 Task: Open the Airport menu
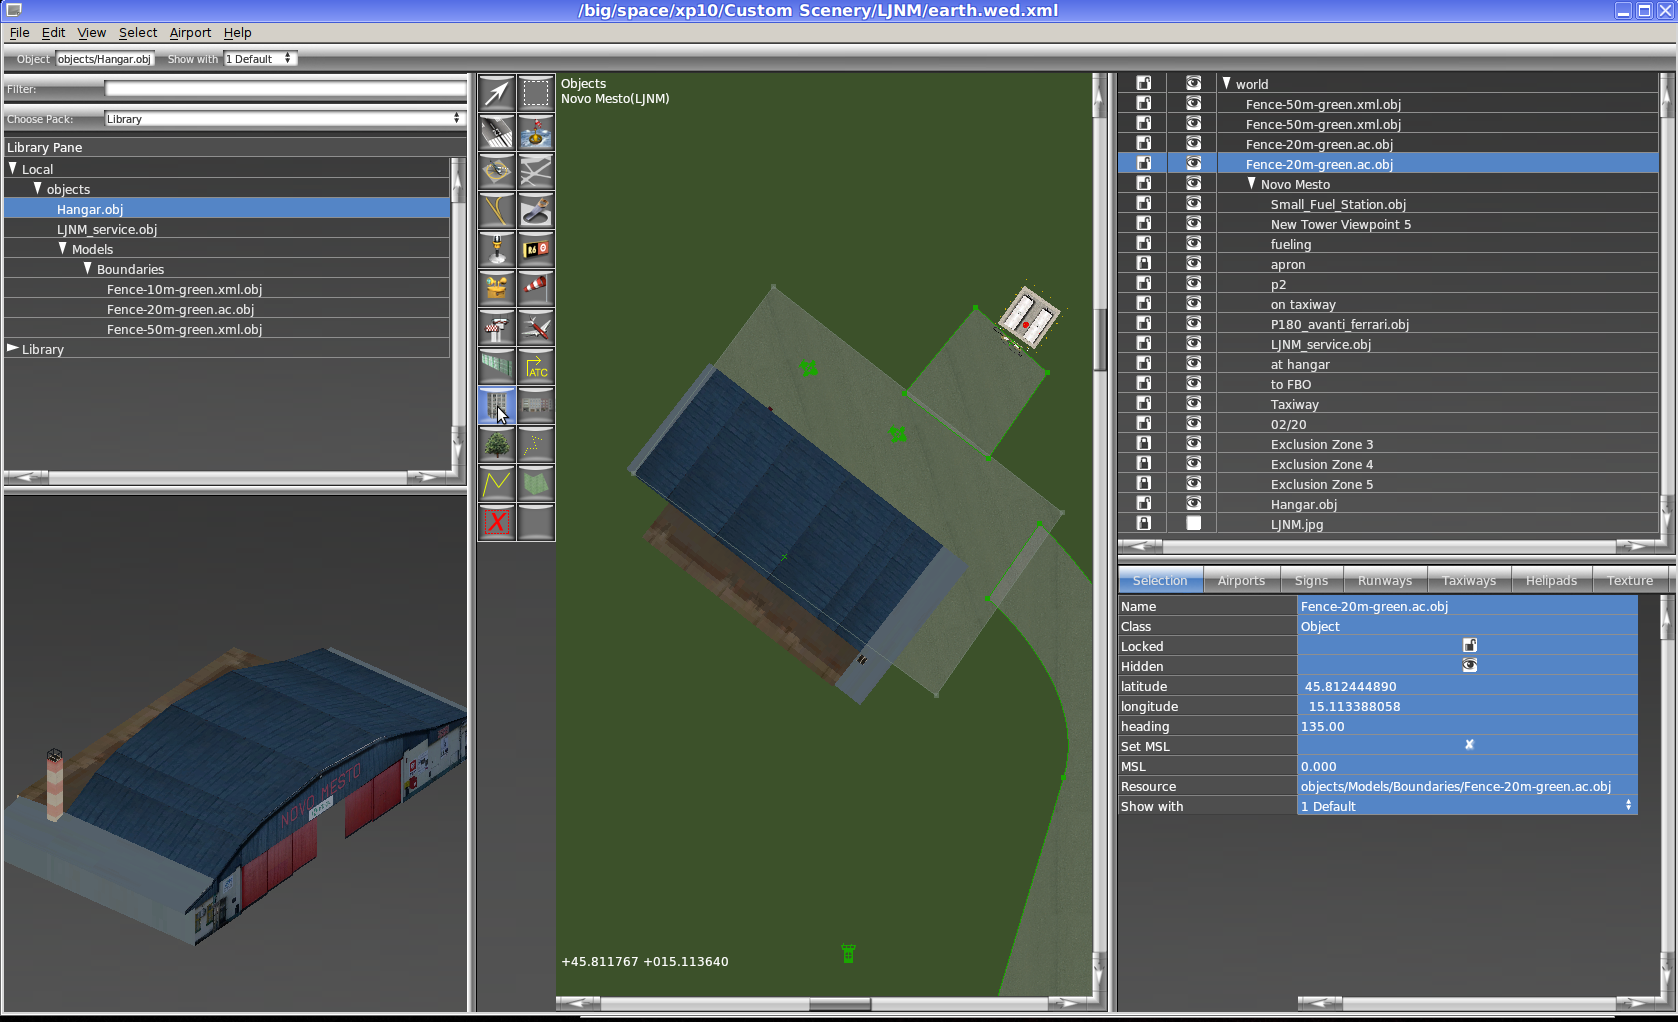tap(190, 33)
